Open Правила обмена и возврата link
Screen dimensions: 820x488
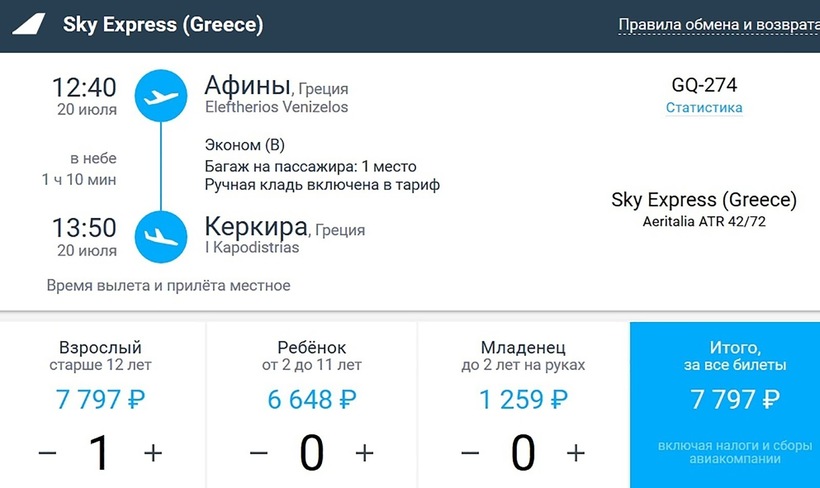(715, 25)
